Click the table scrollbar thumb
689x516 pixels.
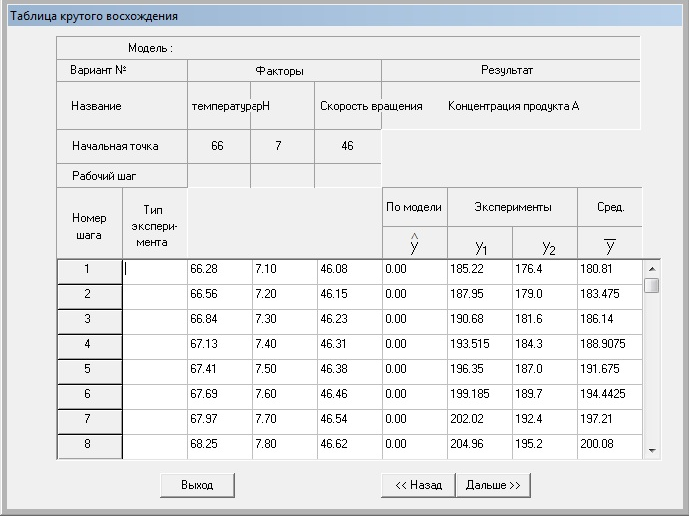(652, 285)
